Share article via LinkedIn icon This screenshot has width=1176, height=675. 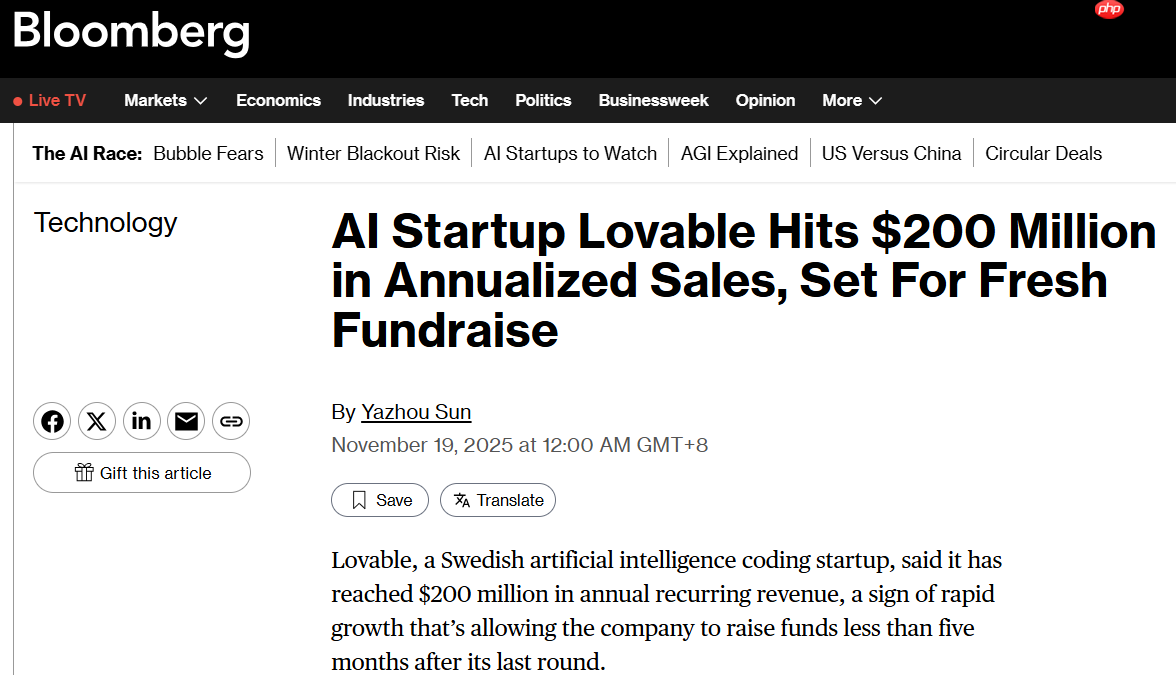[141, 421]
